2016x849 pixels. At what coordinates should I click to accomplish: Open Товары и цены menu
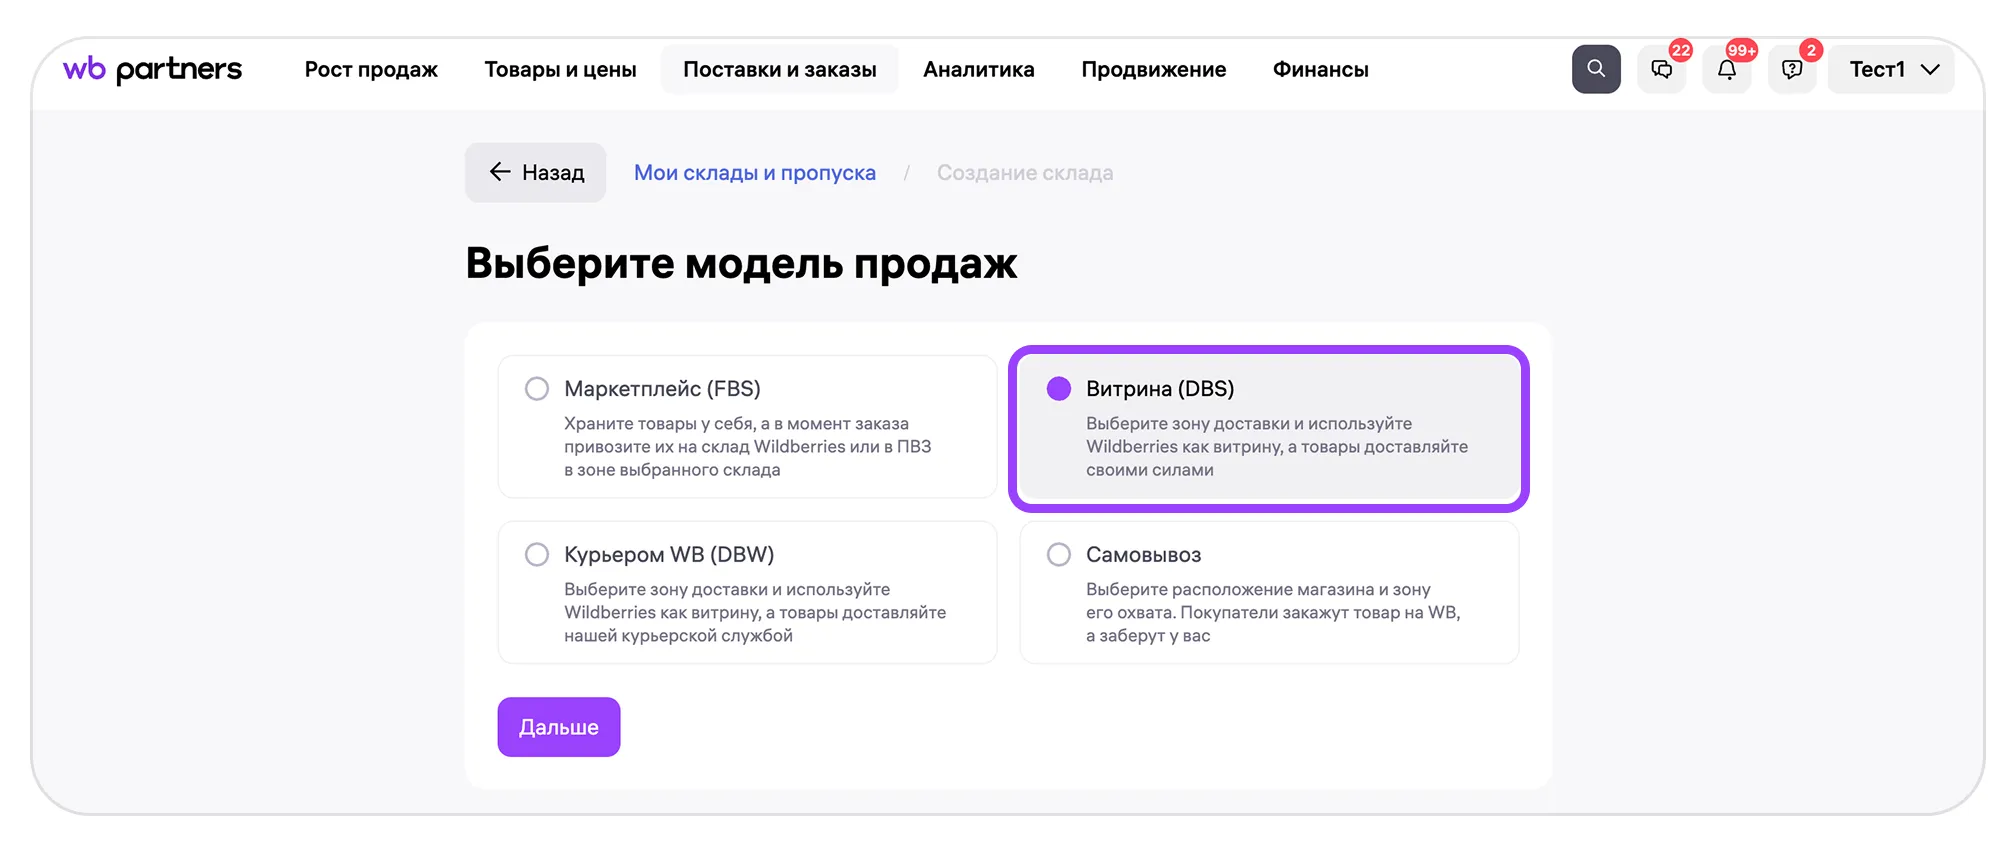[560, 70]
